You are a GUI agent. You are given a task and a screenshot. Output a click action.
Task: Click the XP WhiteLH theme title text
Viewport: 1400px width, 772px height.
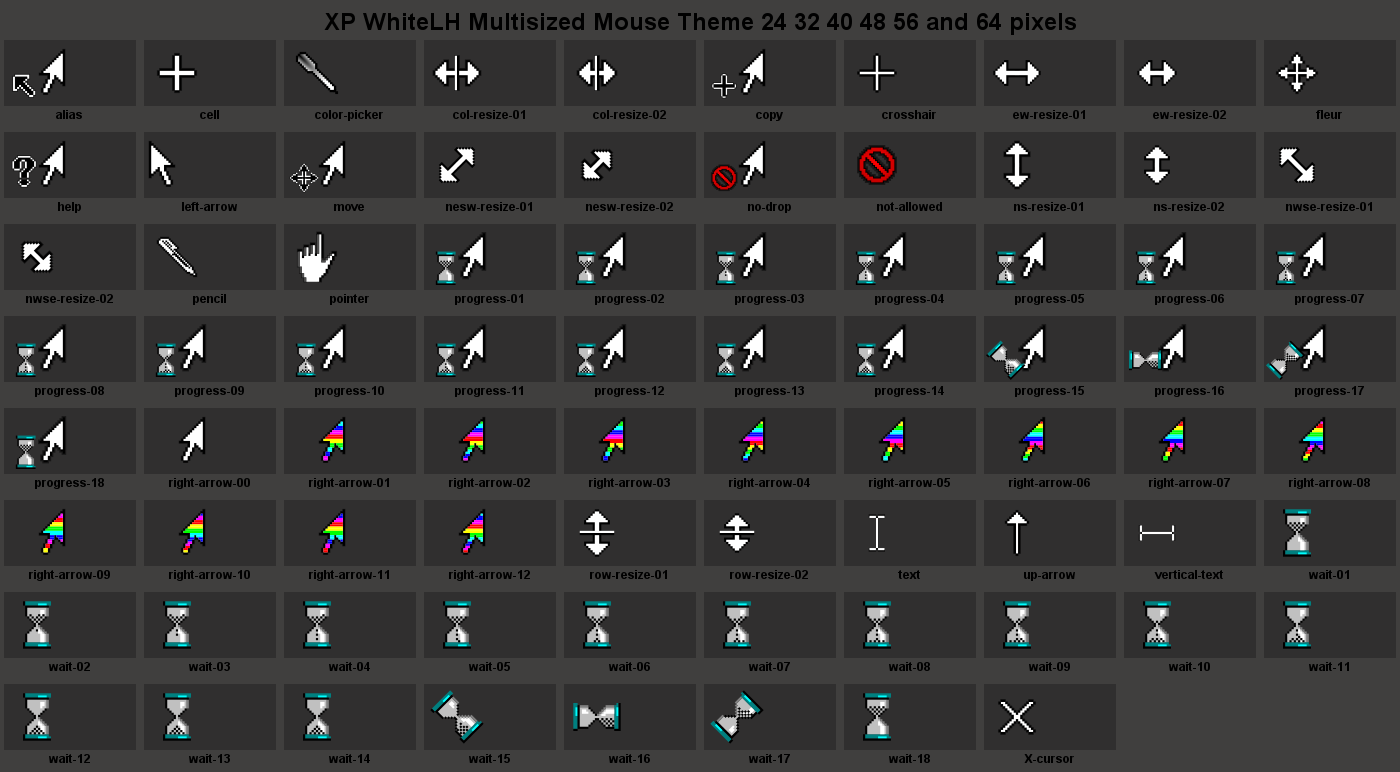700,22
